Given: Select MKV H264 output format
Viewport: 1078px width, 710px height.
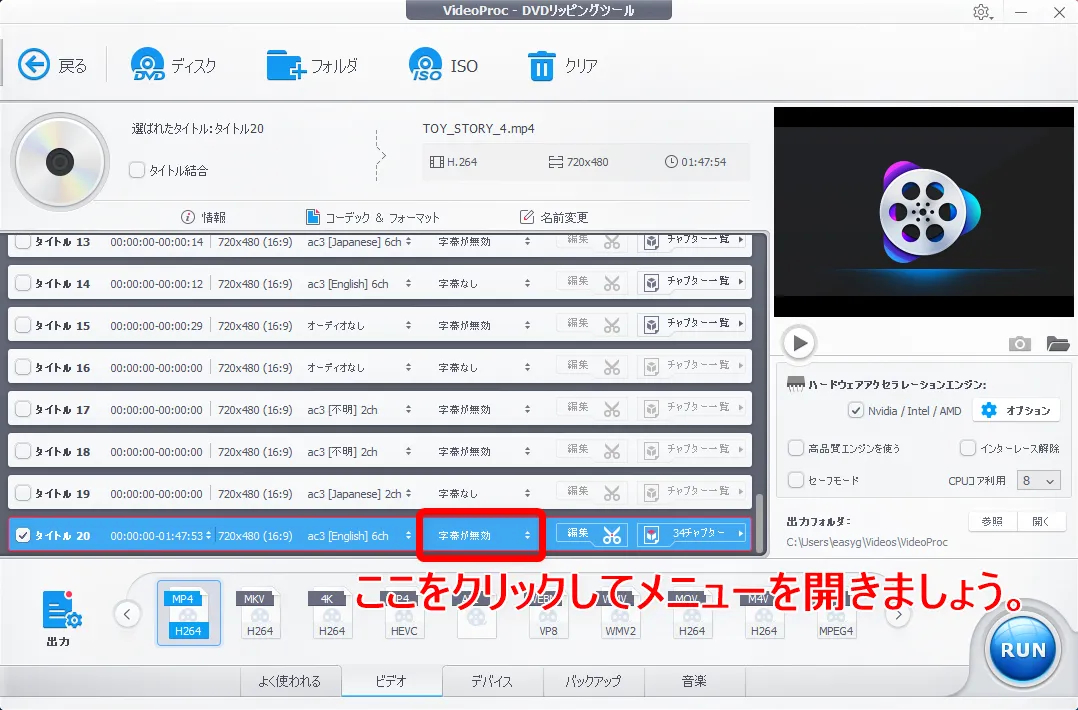Looking at the screenshot, I should pyautogui.click(x=260, y=614).
